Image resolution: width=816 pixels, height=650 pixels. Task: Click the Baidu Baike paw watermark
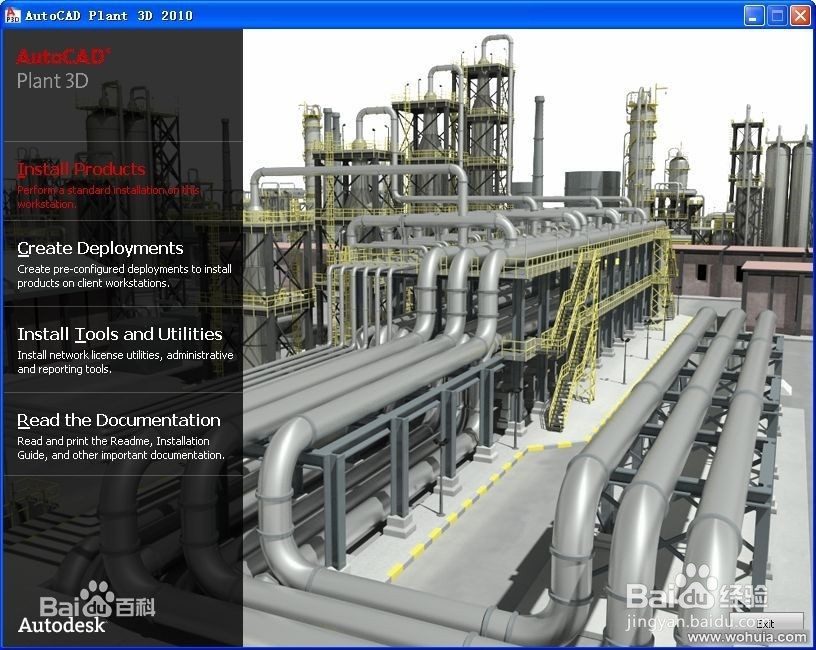tap(97, 600)
